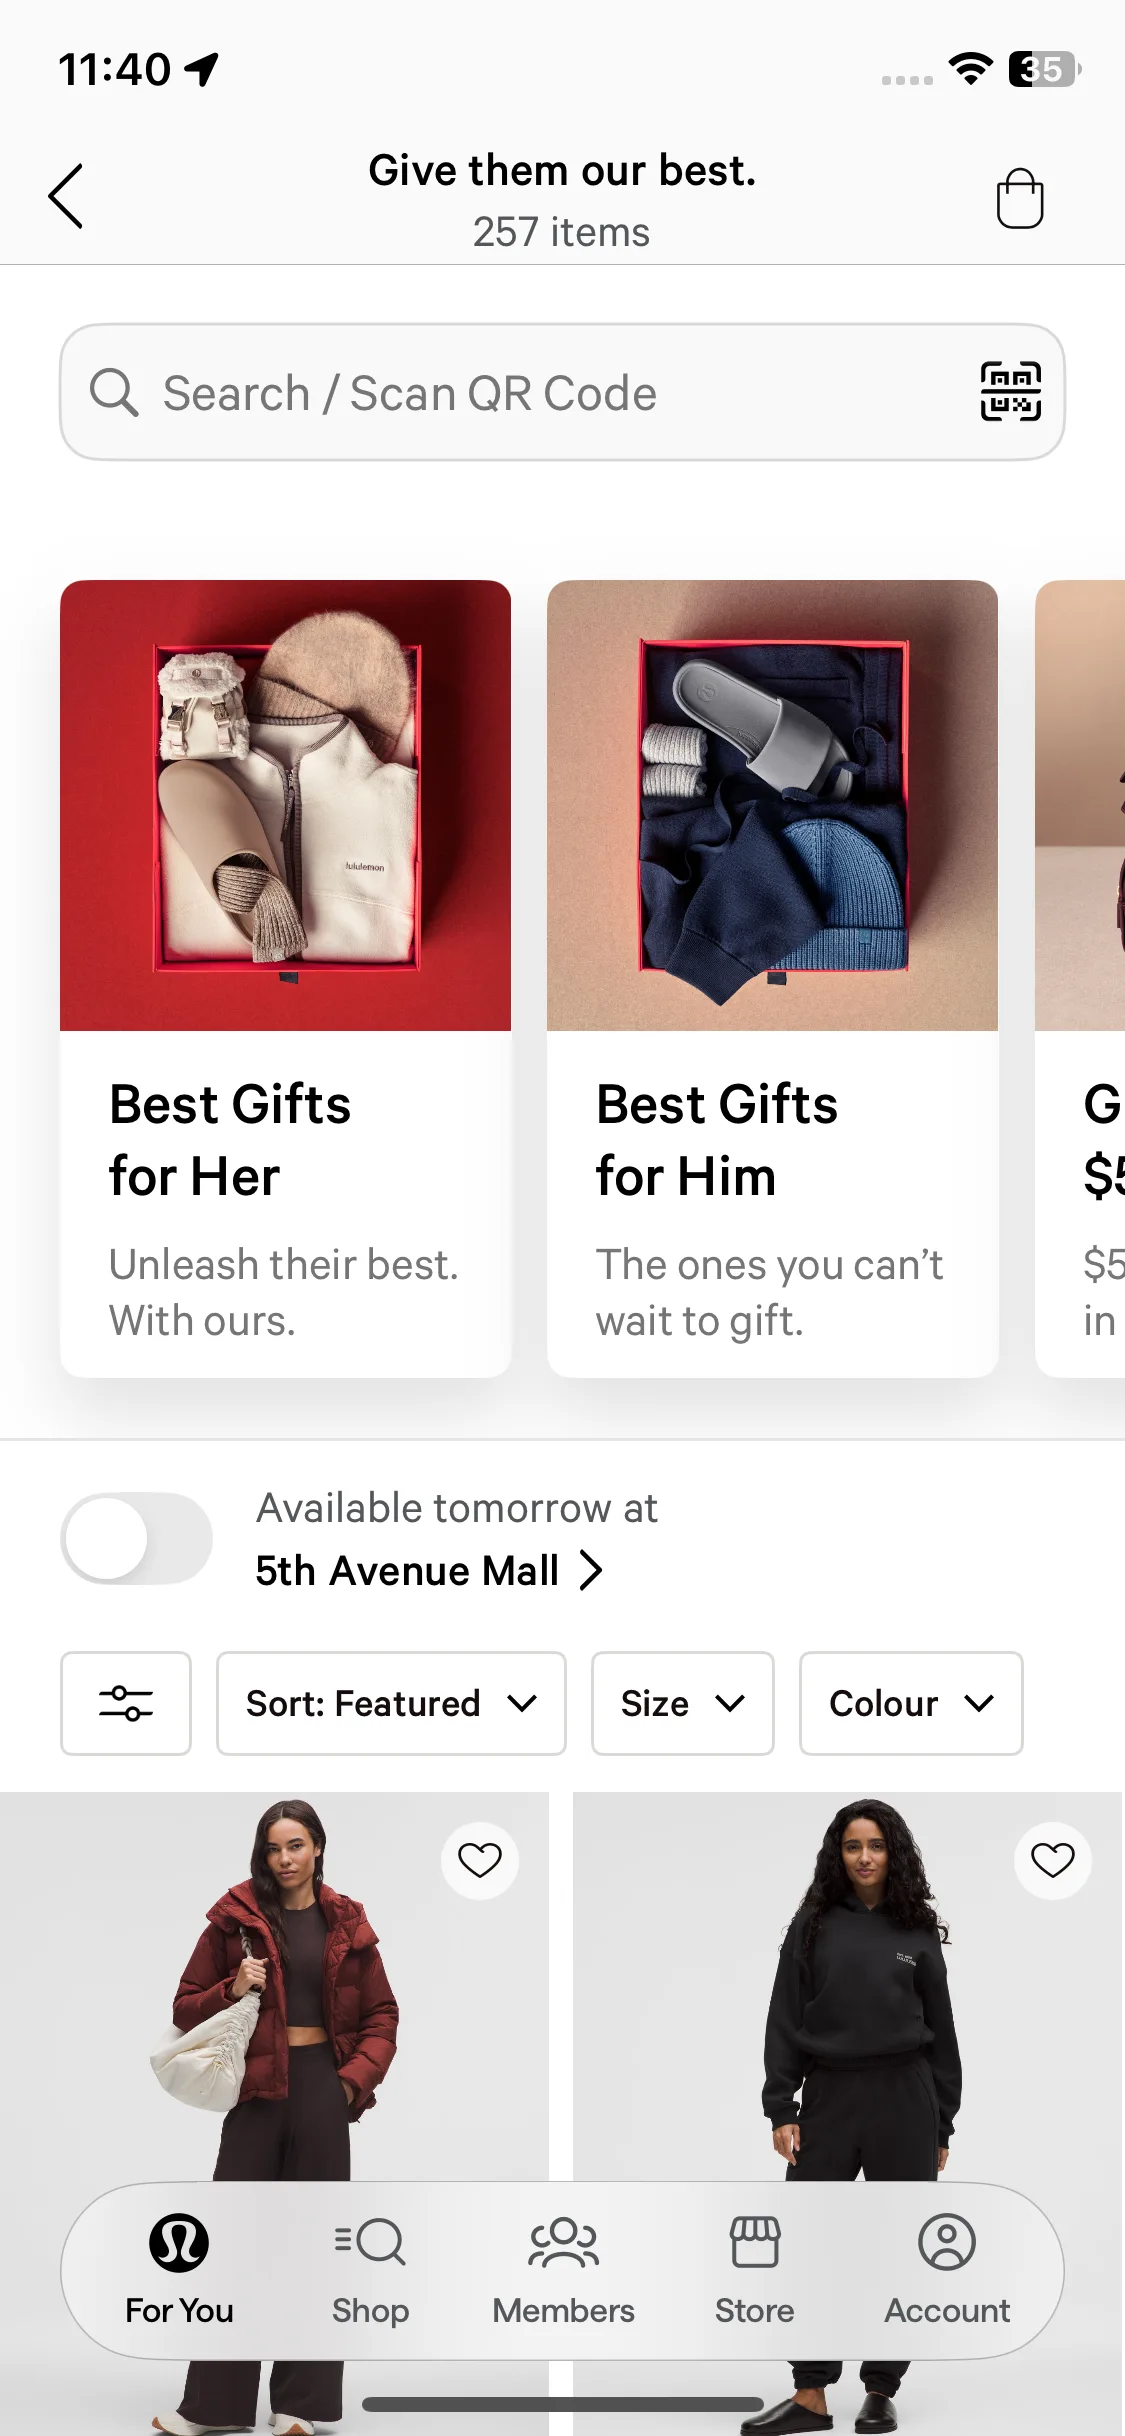Screen dimensions: 1125x2436
Task: Open Best Gifts for Her collection
Action: tap(285, 978)
